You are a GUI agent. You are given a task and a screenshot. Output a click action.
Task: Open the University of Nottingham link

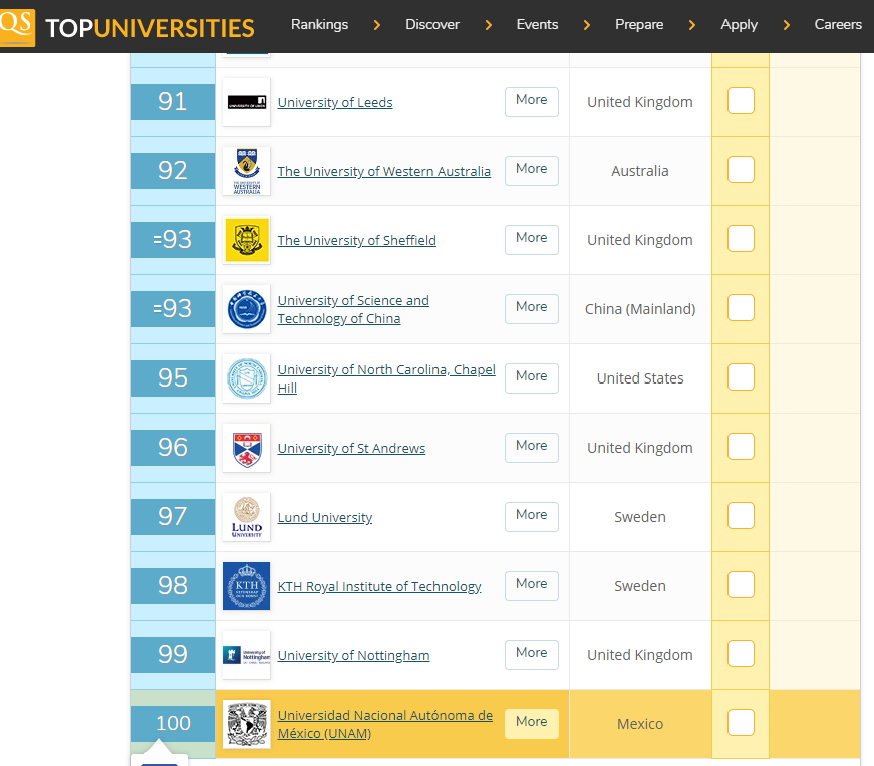(353, 656)
